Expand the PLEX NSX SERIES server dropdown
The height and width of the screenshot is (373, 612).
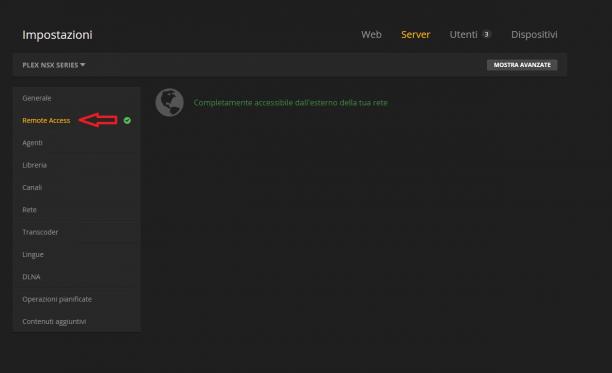click(54, 65)
